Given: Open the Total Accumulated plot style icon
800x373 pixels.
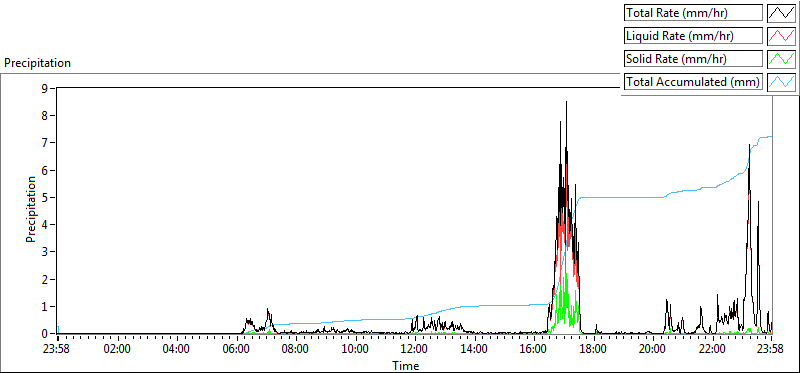Looking at the screenshot, I should pos(782,81).
